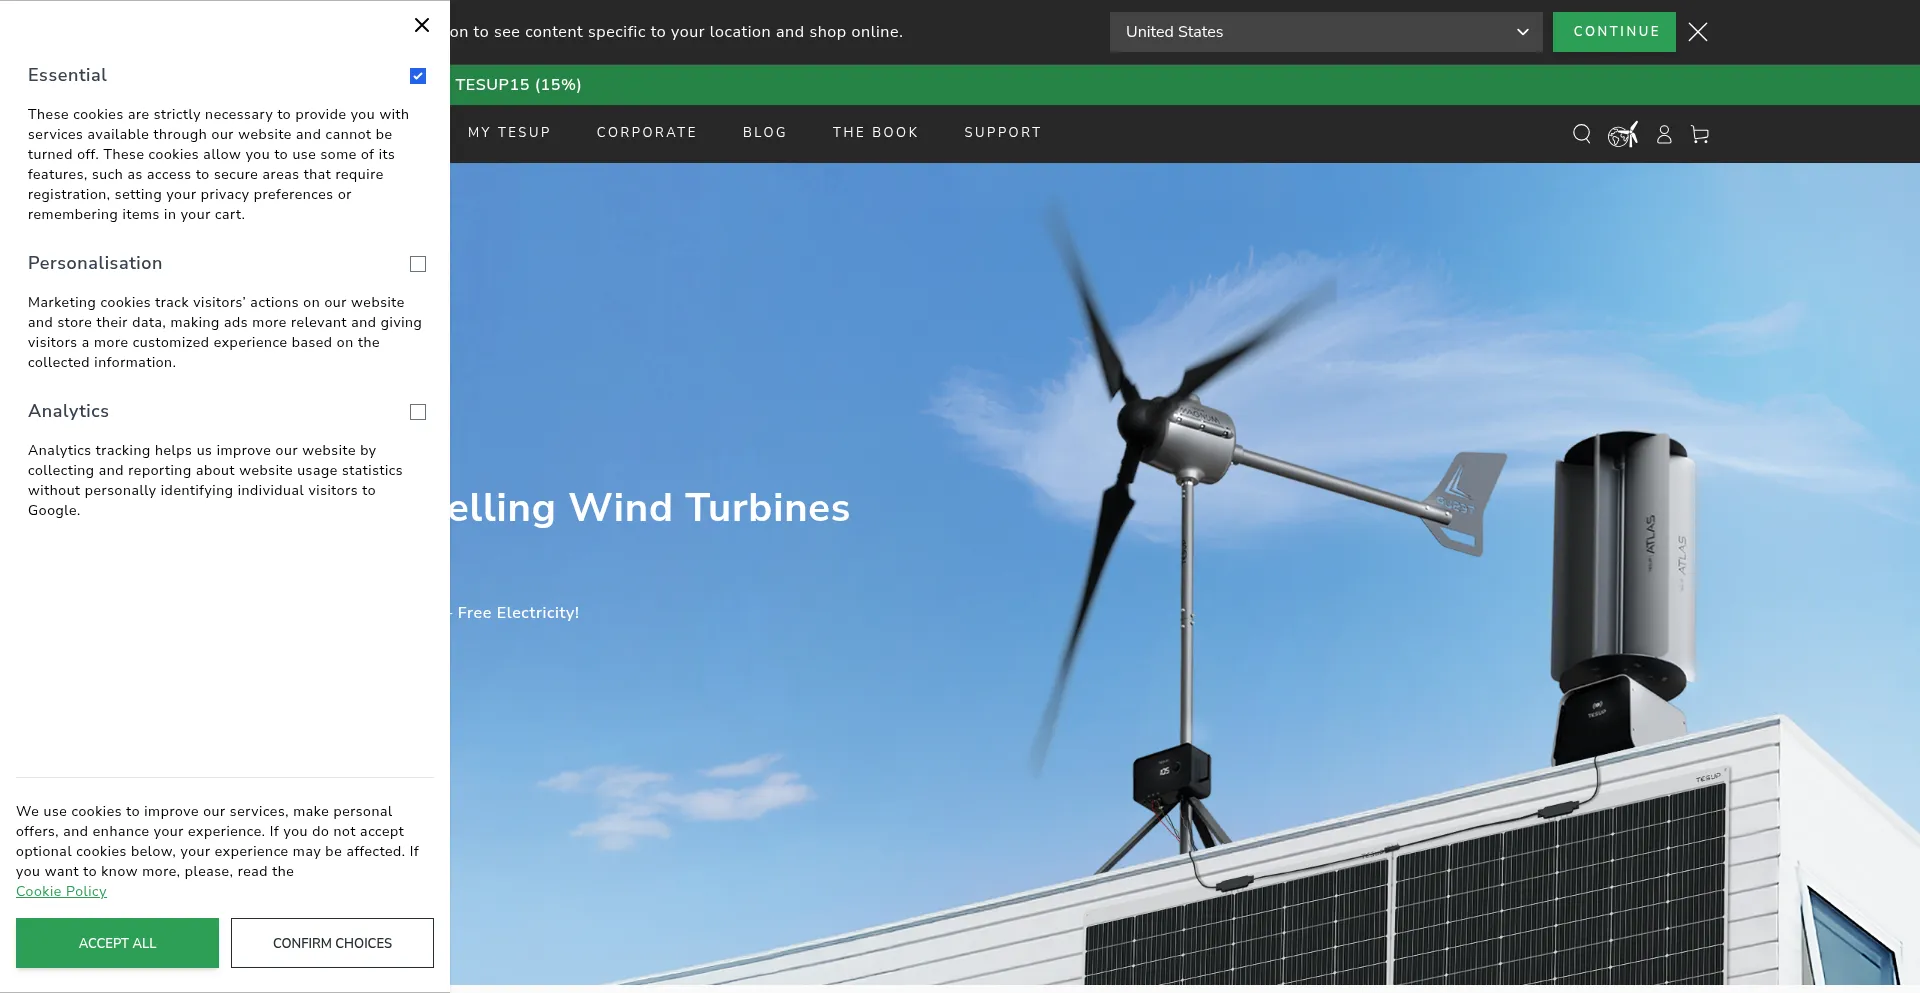The width and height of the screenshot is (1920, 993).
Task: Toggle the Essential cookies checkbox
Action: click(x=418, y=76)
